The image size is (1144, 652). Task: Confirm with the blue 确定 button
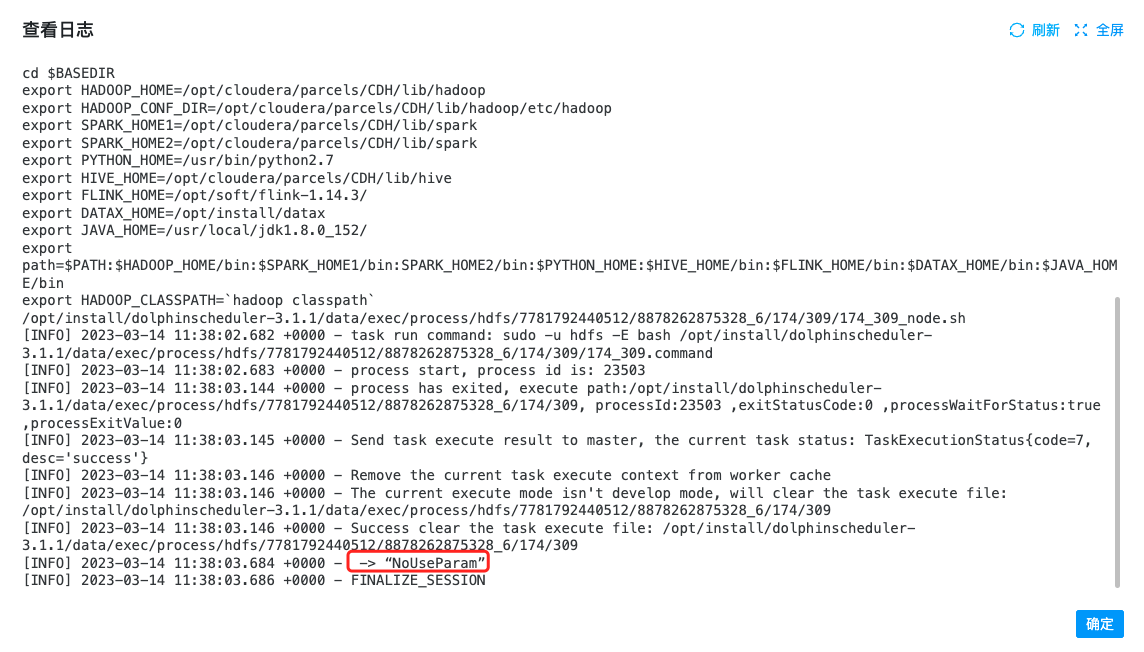1099,624
